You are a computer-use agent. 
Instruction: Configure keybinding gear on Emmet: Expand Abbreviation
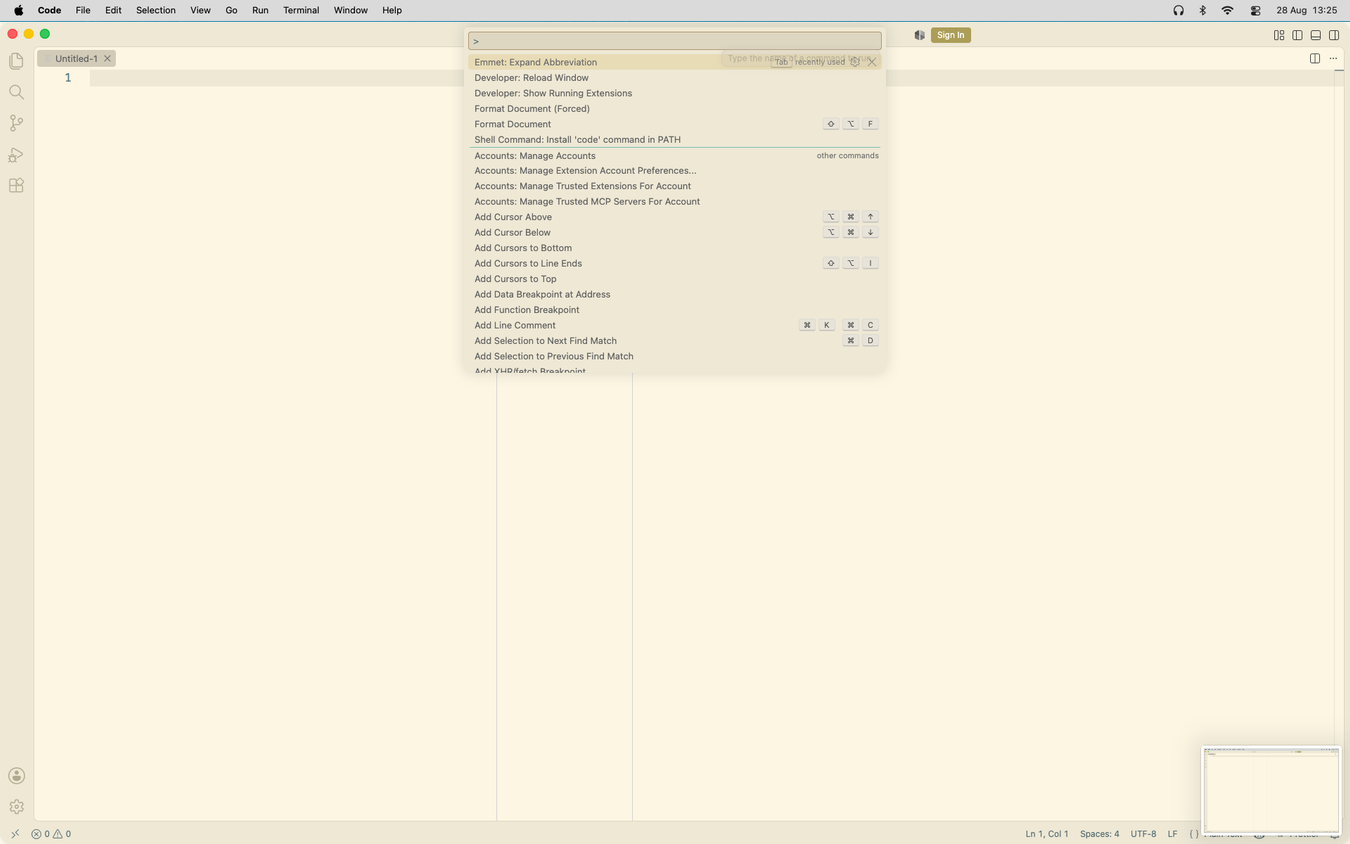[x=855, y=62]
